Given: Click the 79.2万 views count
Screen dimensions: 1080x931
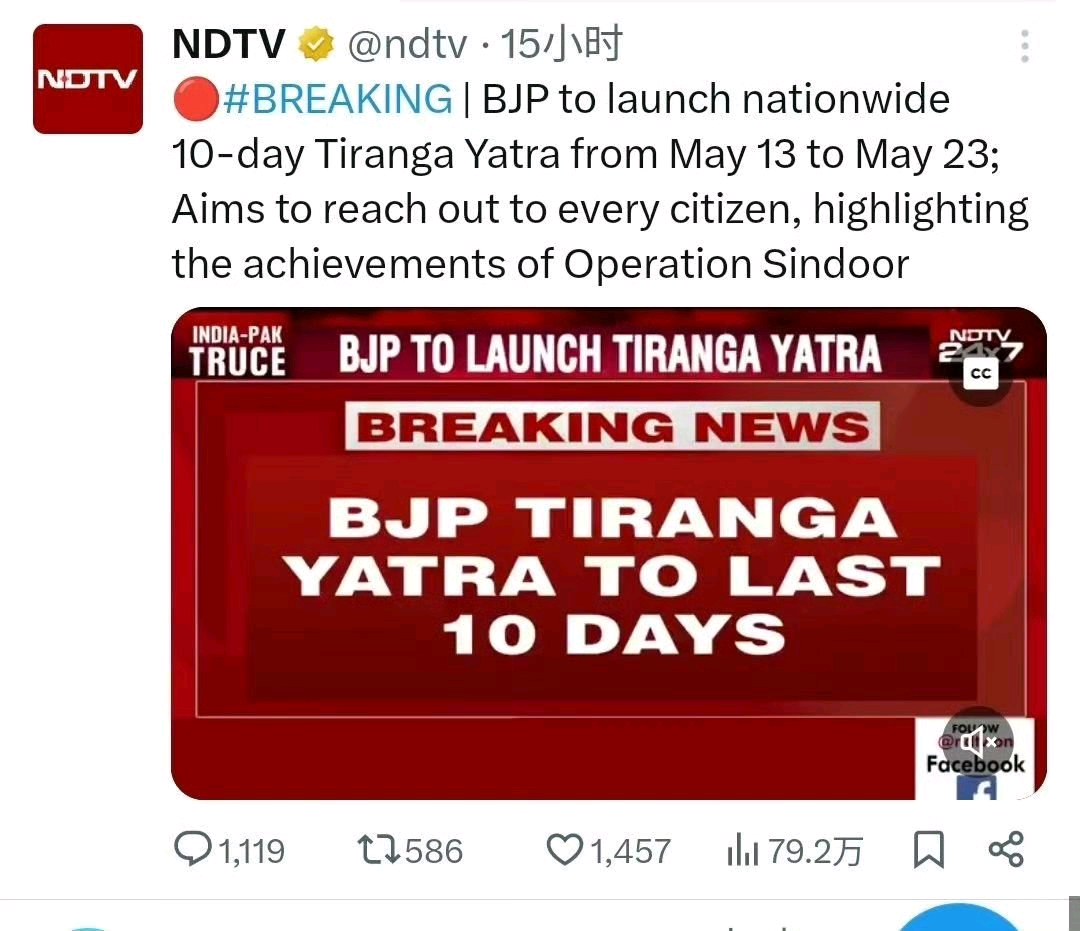Looking at the screenshot, I should [816, 851].
